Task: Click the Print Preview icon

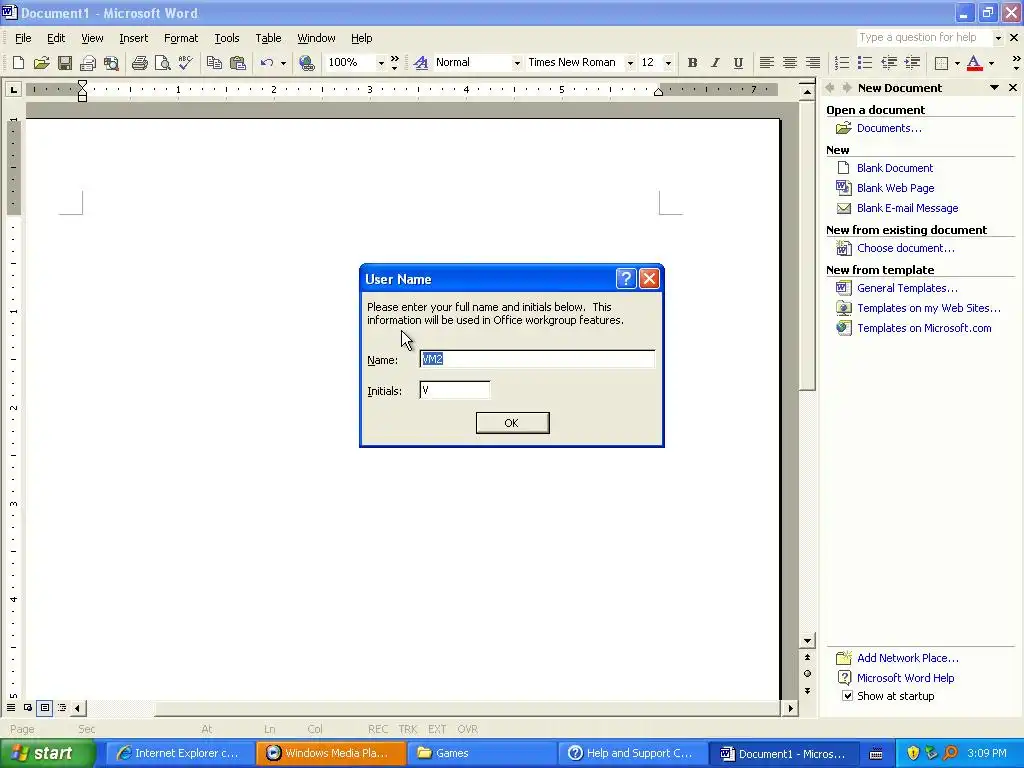Action: pos(163,63)
